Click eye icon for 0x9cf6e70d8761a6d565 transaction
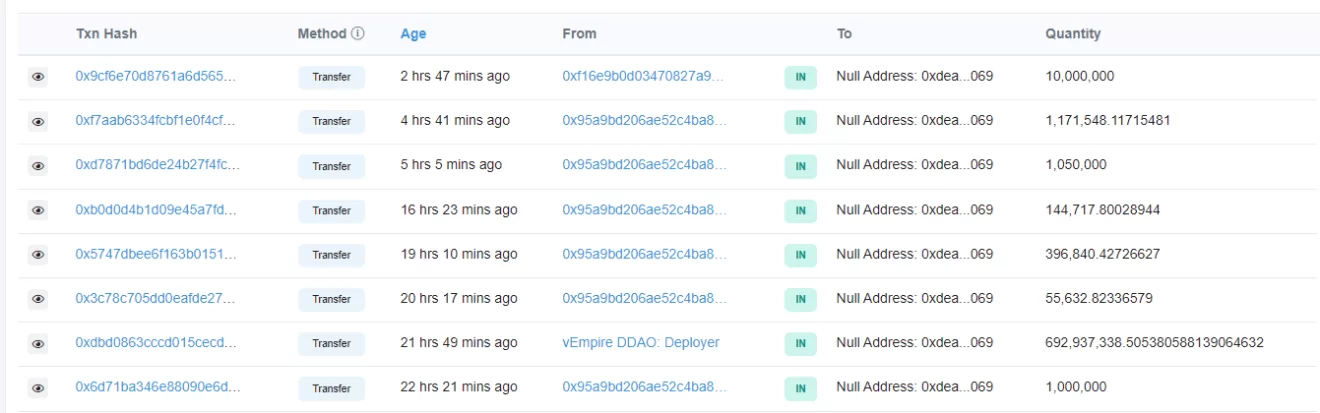Image resolution: width=1320 pixels, height=413 pixels. click(38, 77)
